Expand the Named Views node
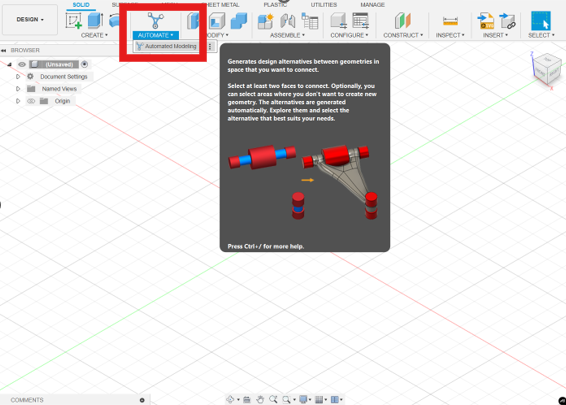 [18, 89]
